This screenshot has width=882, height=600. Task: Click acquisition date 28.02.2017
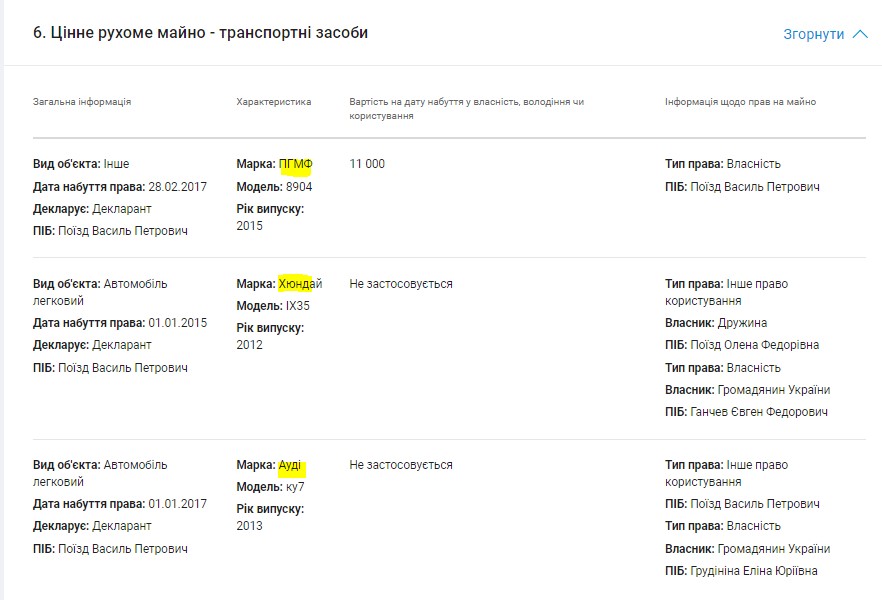pos(177,187)
